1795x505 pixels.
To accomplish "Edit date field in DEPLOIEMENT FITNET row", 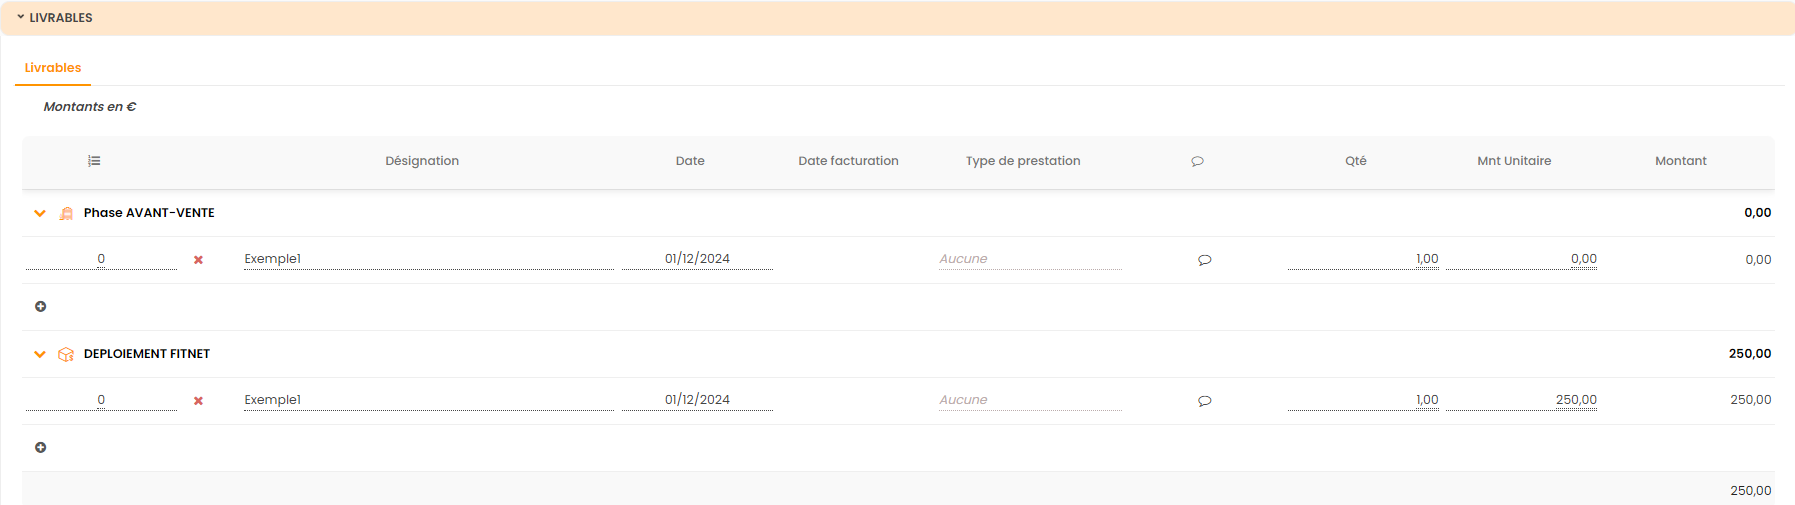I will 697,400.
